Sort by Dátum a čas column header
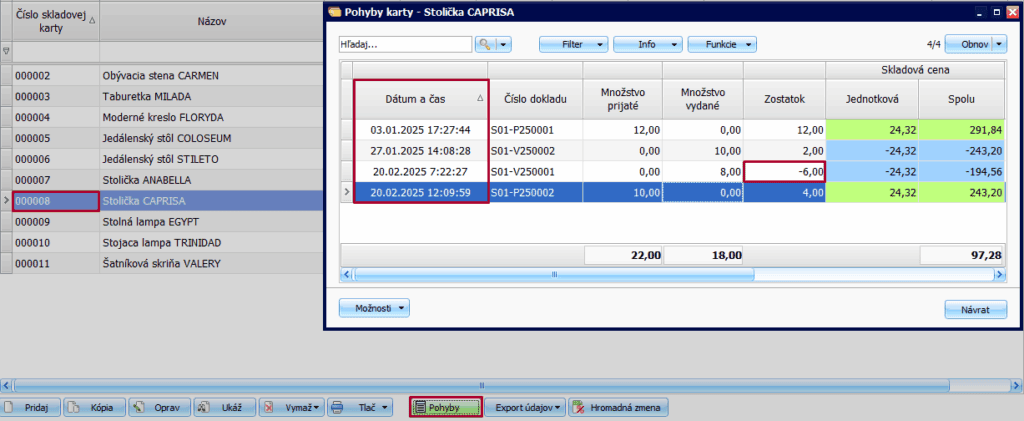 point(421,99)
